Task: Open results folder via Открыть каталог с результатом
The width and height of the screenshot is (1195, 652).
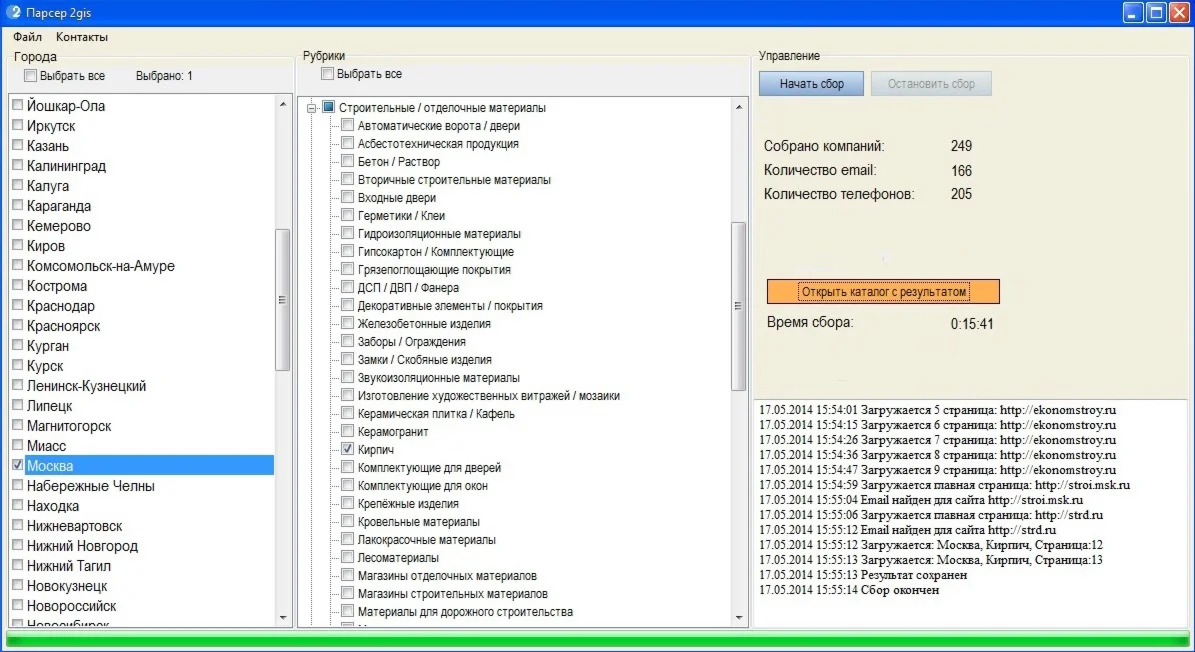Action: pyautogui.click(x=883, y=292)
